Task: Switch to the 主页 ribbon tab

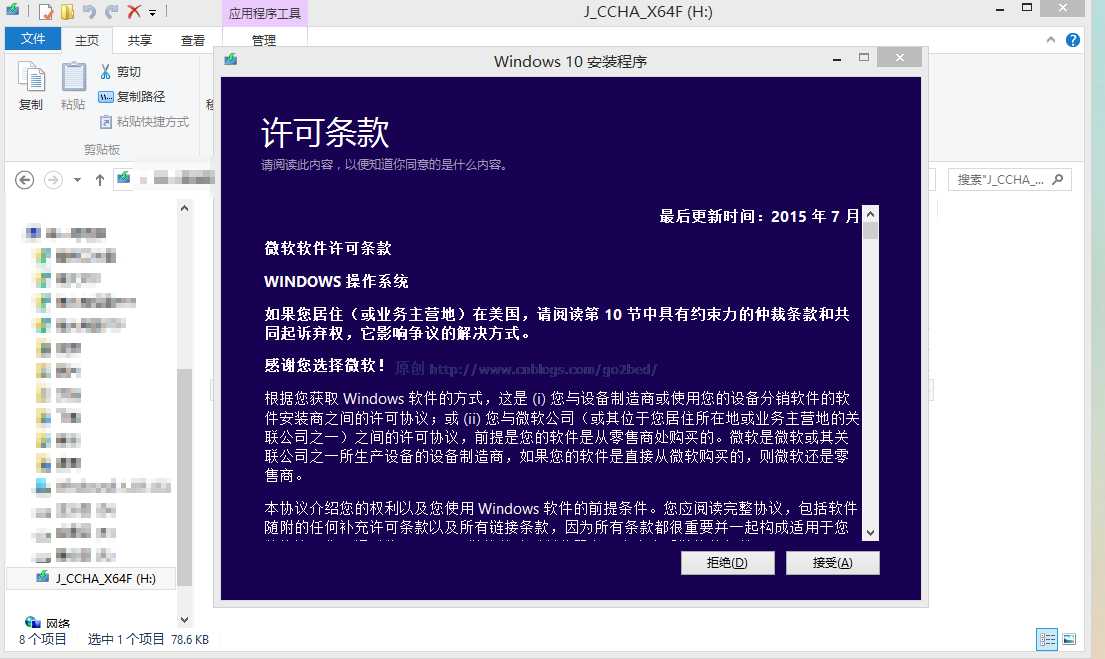Action: (x=87, y=40)
